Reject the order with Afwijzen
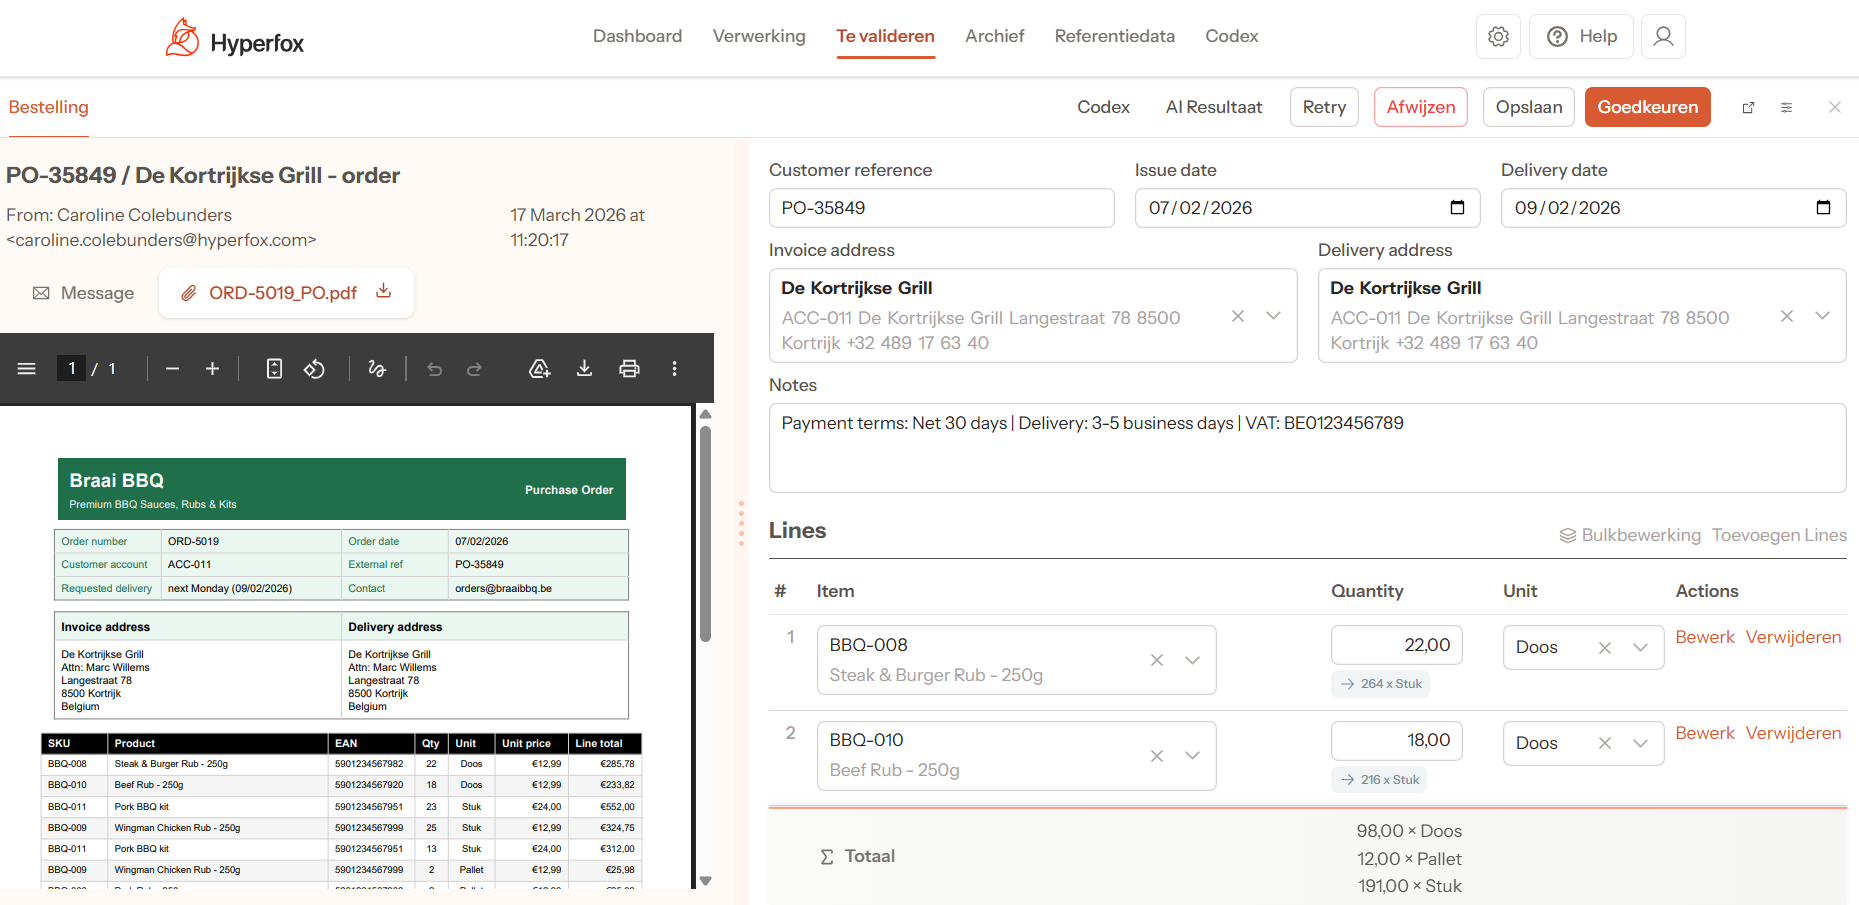Image resolution: width=1859 pixels, height=905 pixels. (1420, 107)
